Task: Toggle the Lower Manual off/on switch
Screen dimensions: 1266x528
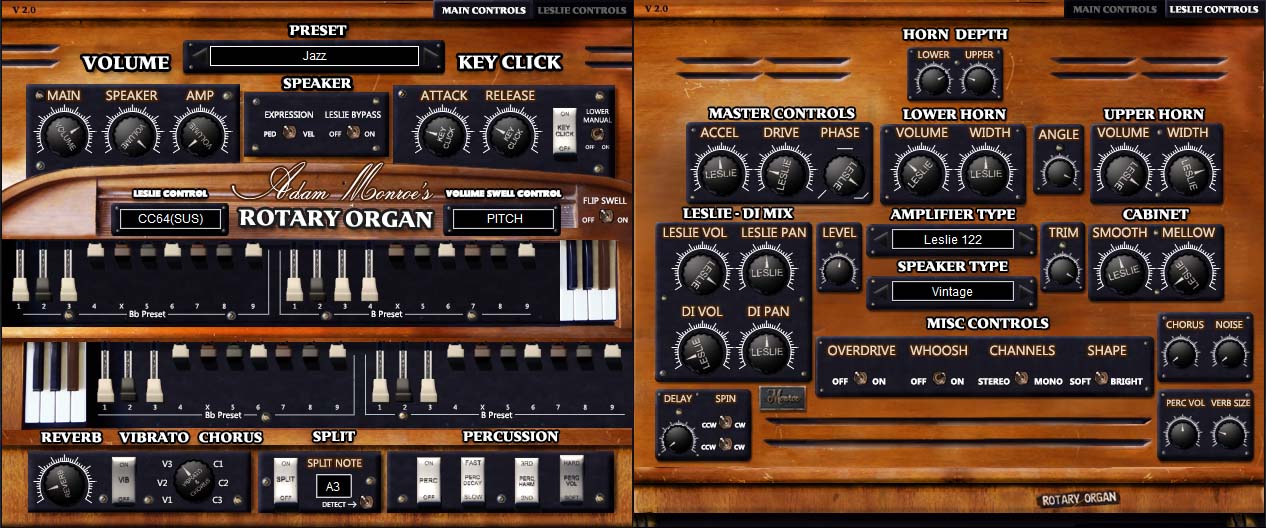Action: pos(597,133)
